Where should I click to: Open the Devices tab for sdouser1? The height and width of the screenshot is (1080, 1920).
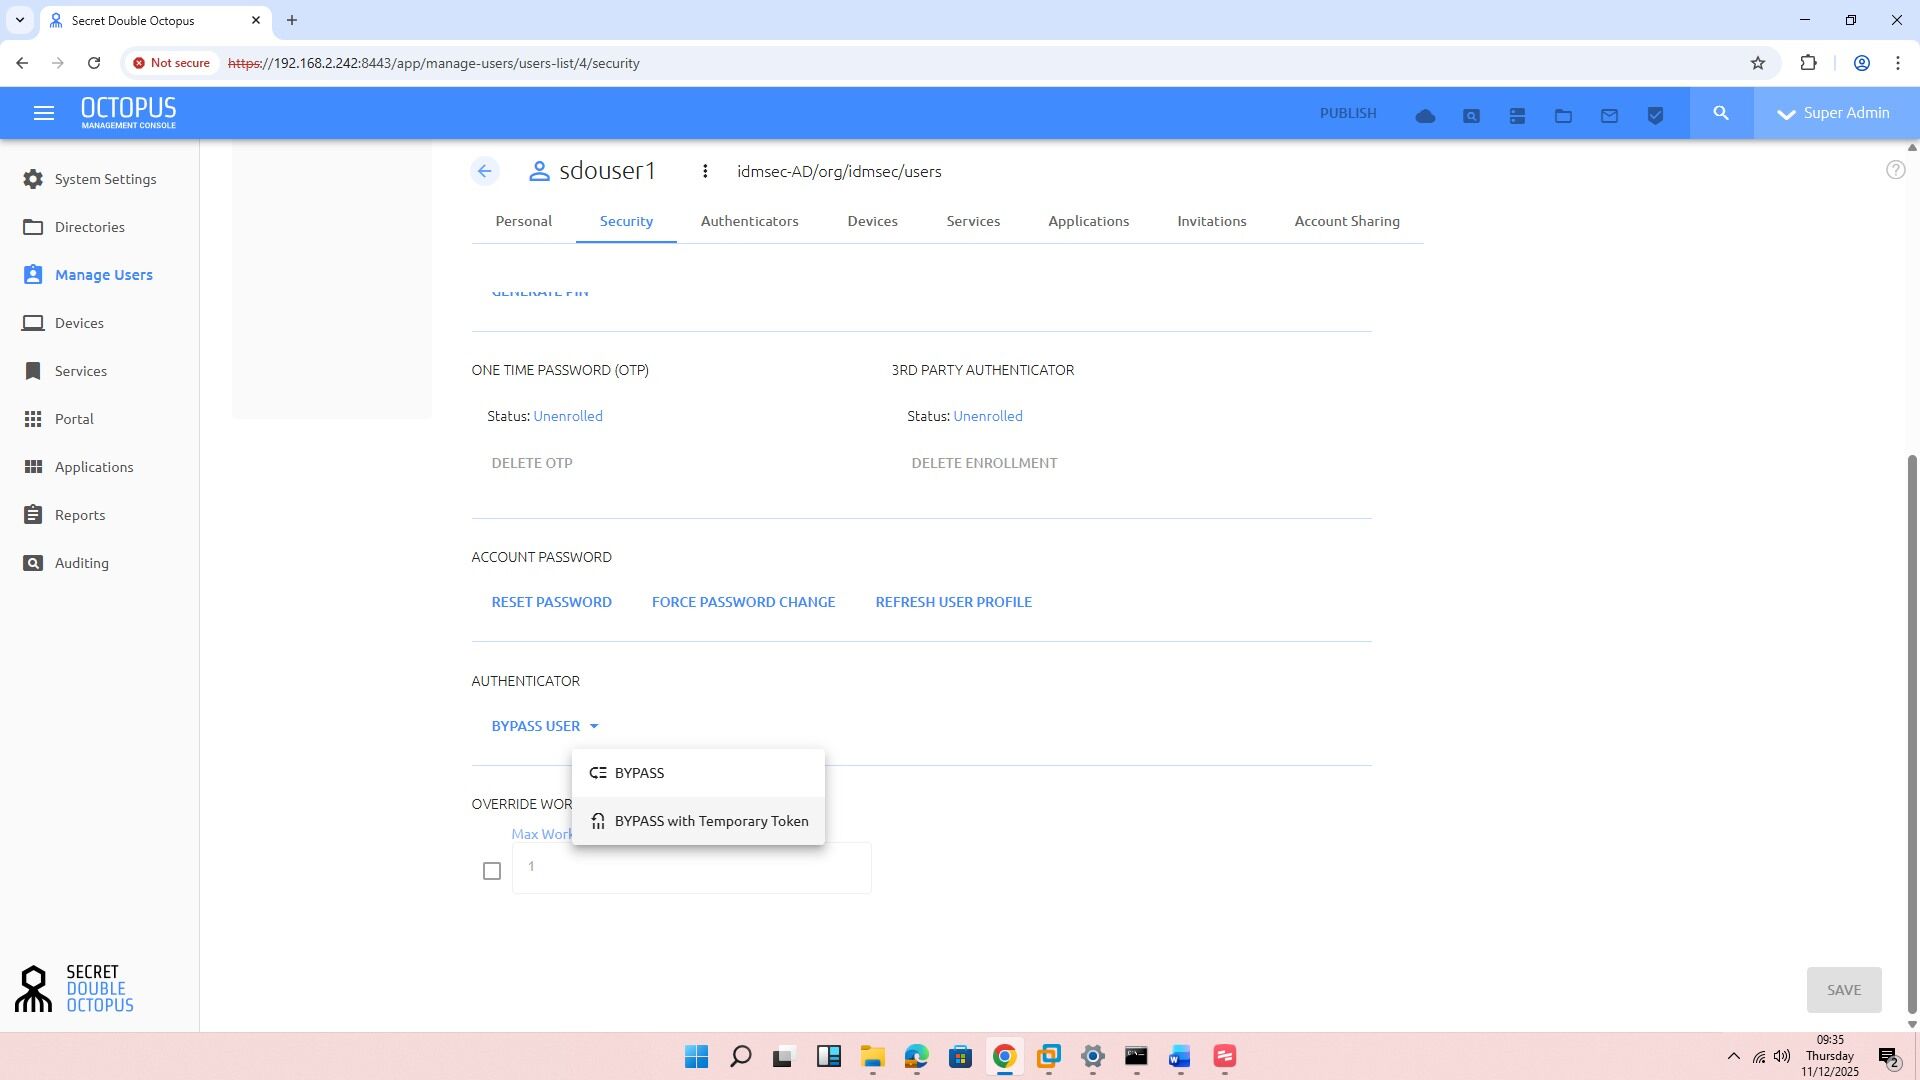(872, 221)
